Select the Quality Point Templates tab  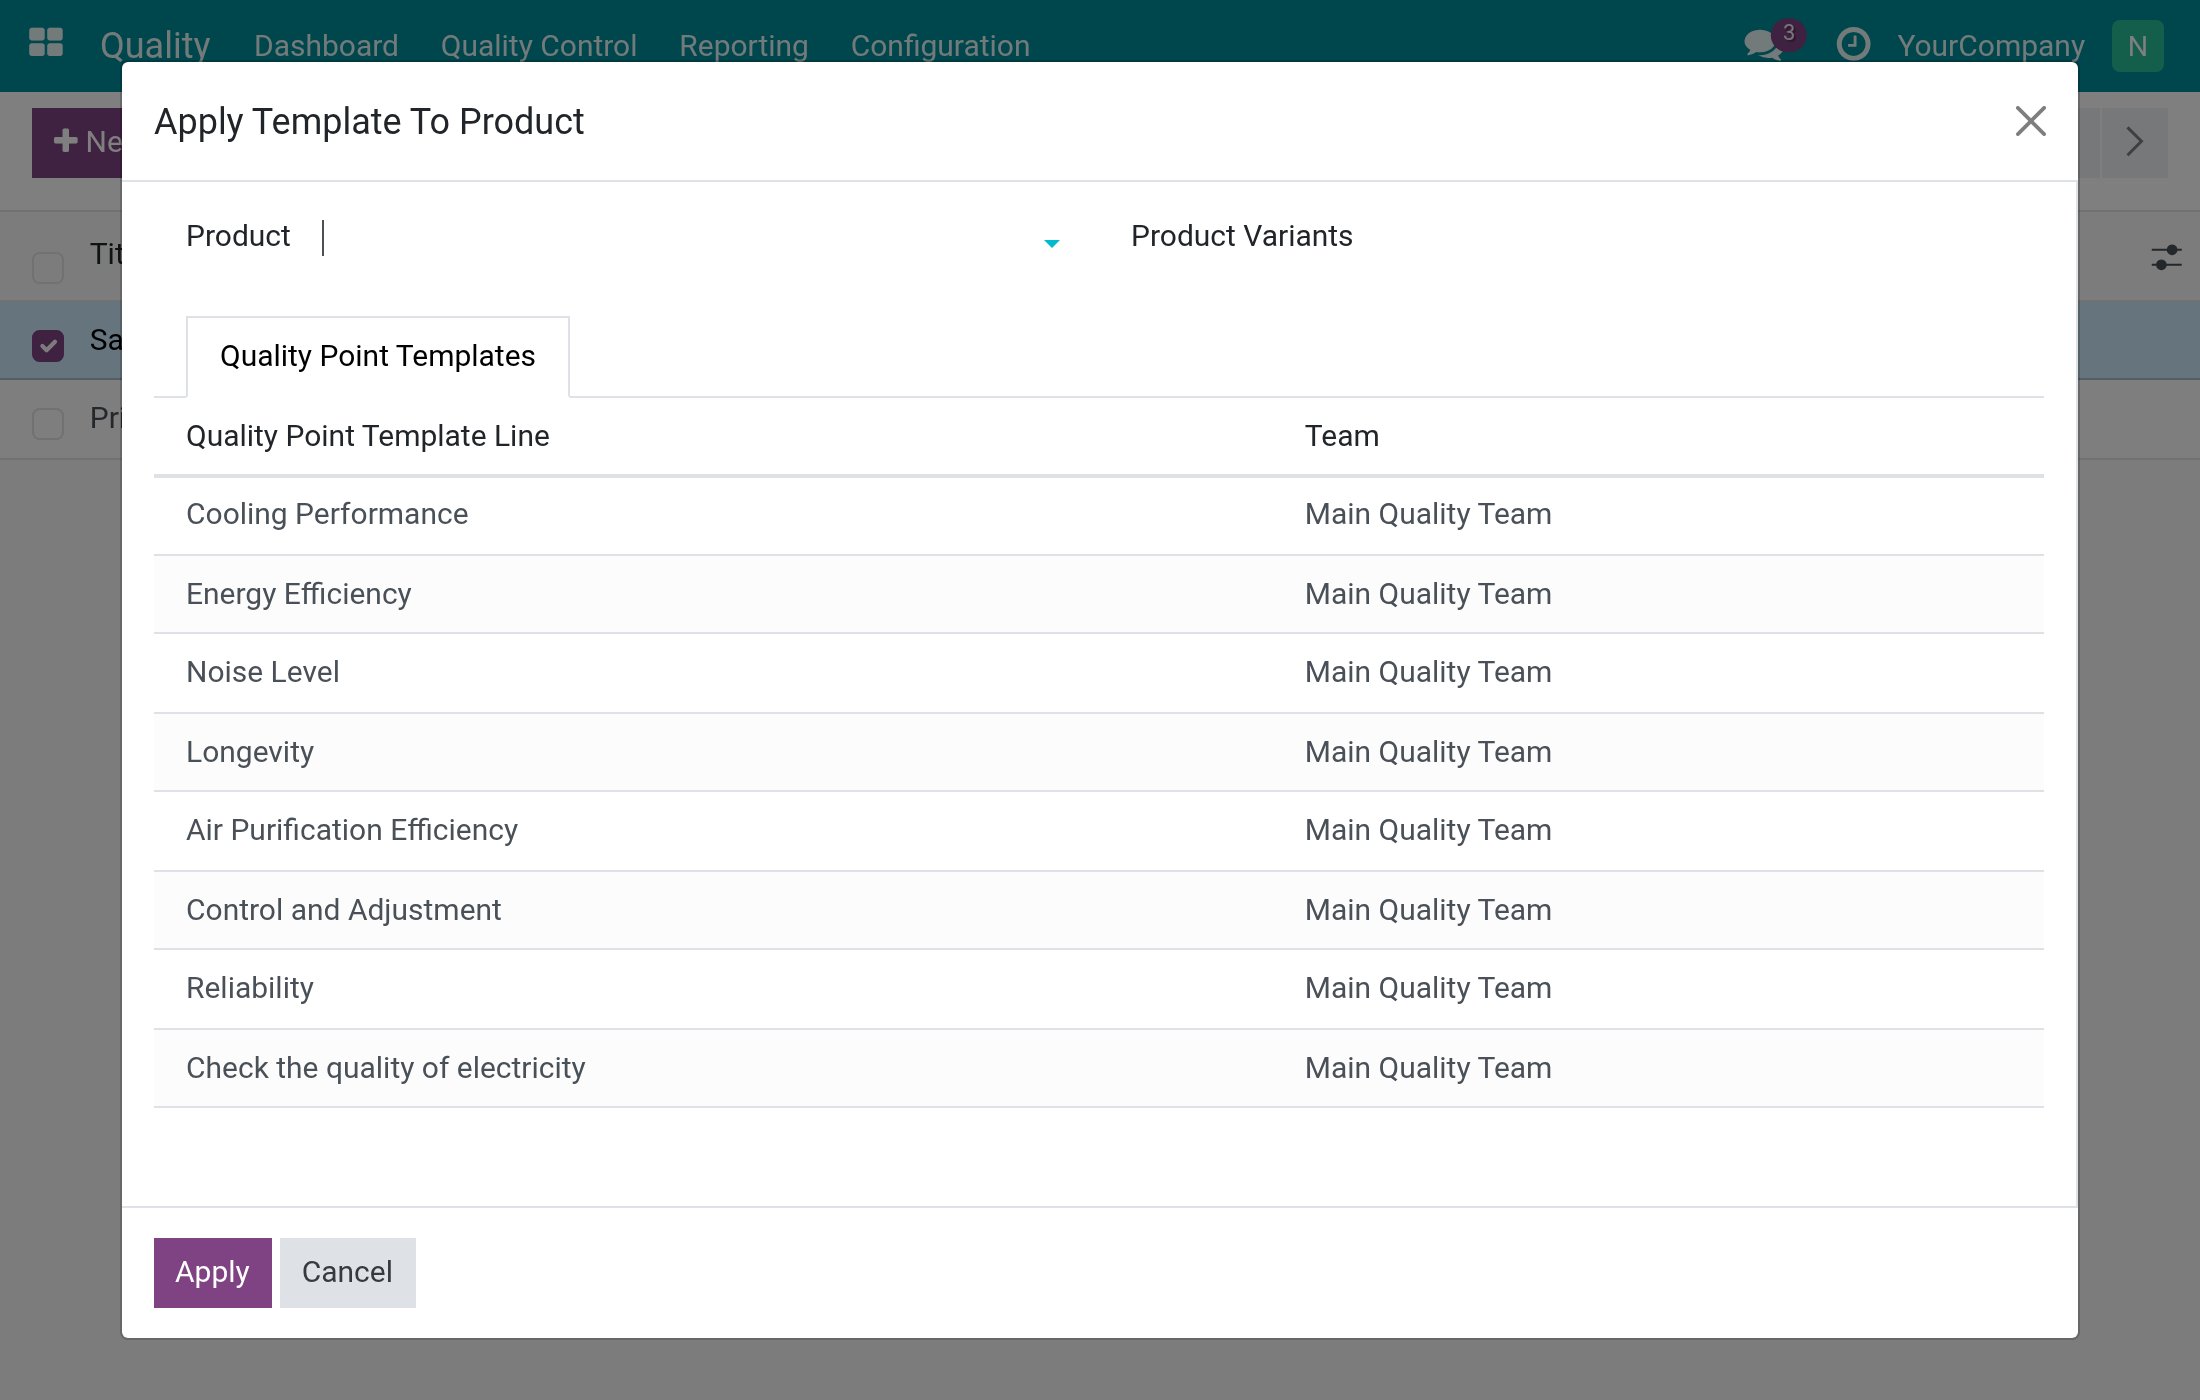pyautogui.click(x=378, y=356)
